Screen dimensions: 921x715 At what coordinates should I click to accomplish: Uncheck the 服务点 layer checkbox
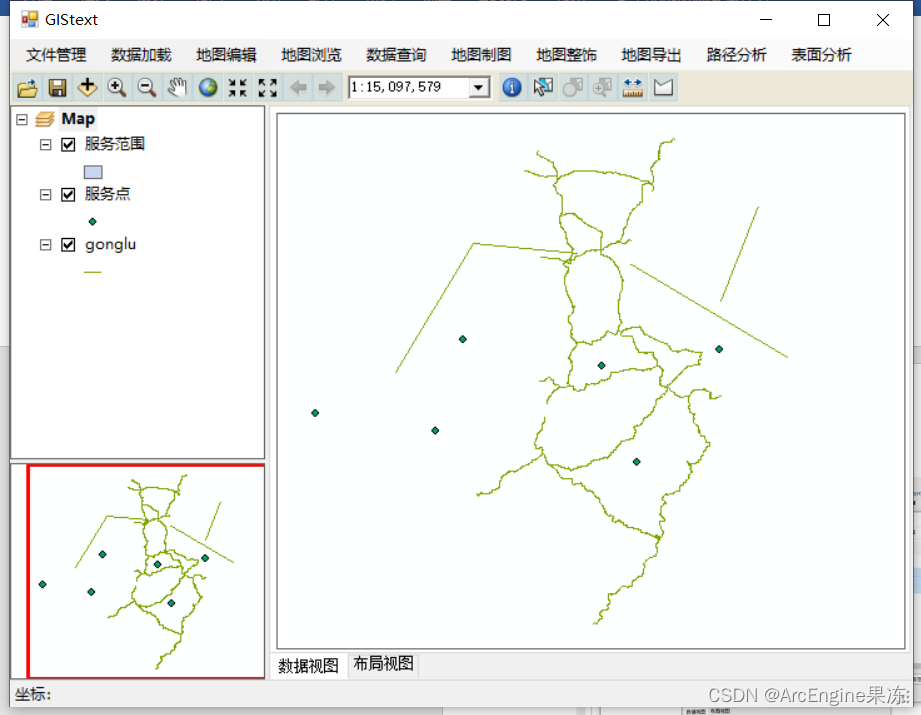66,193
